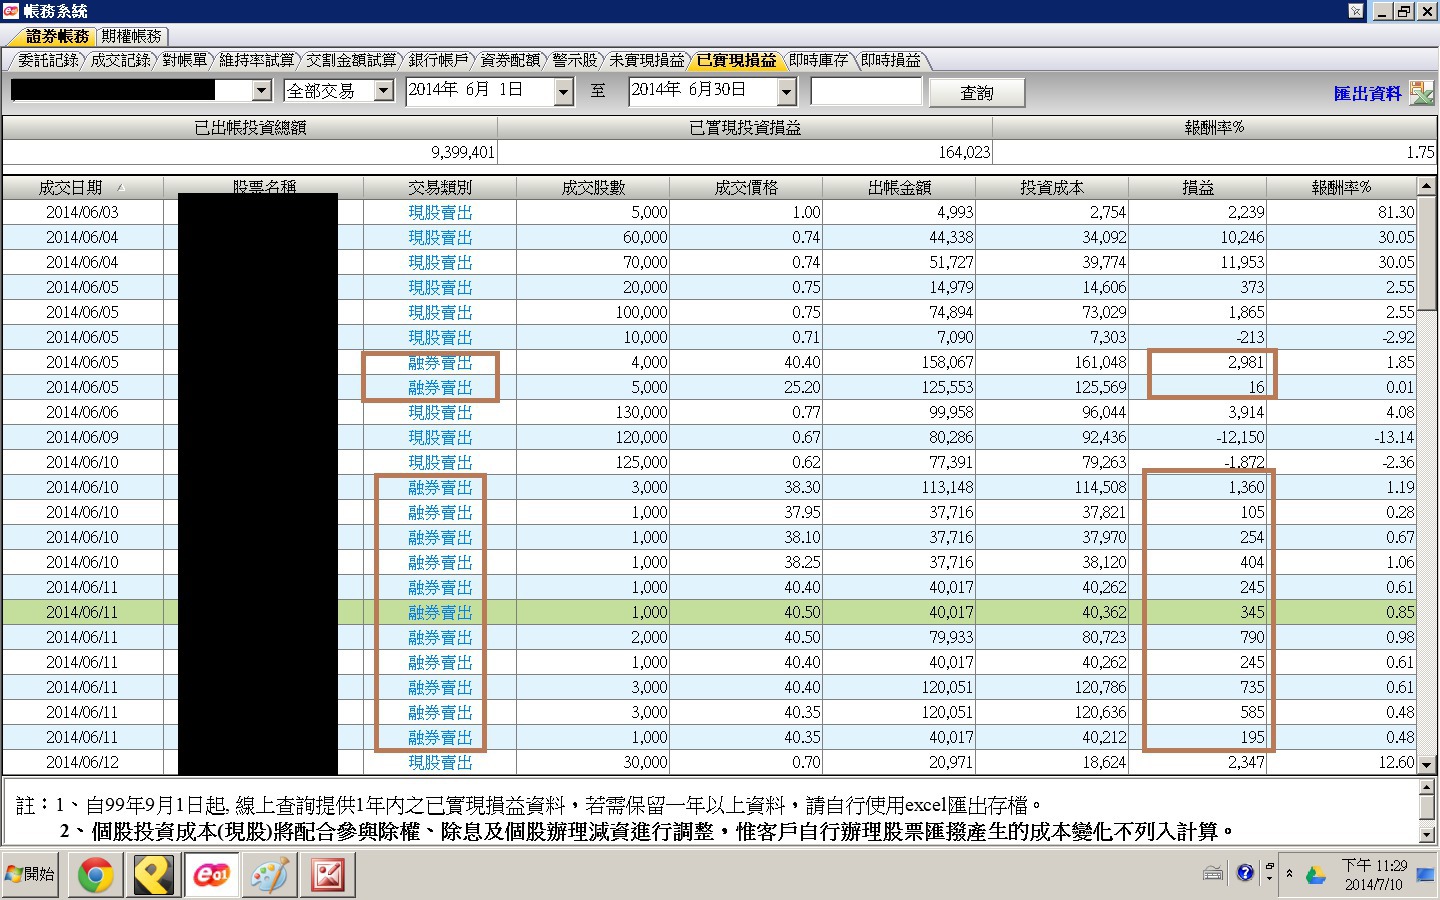This screenshot has height=900, width=1440.
Task: Sort by 成交股數 column header
Action: tap(593, 187)
